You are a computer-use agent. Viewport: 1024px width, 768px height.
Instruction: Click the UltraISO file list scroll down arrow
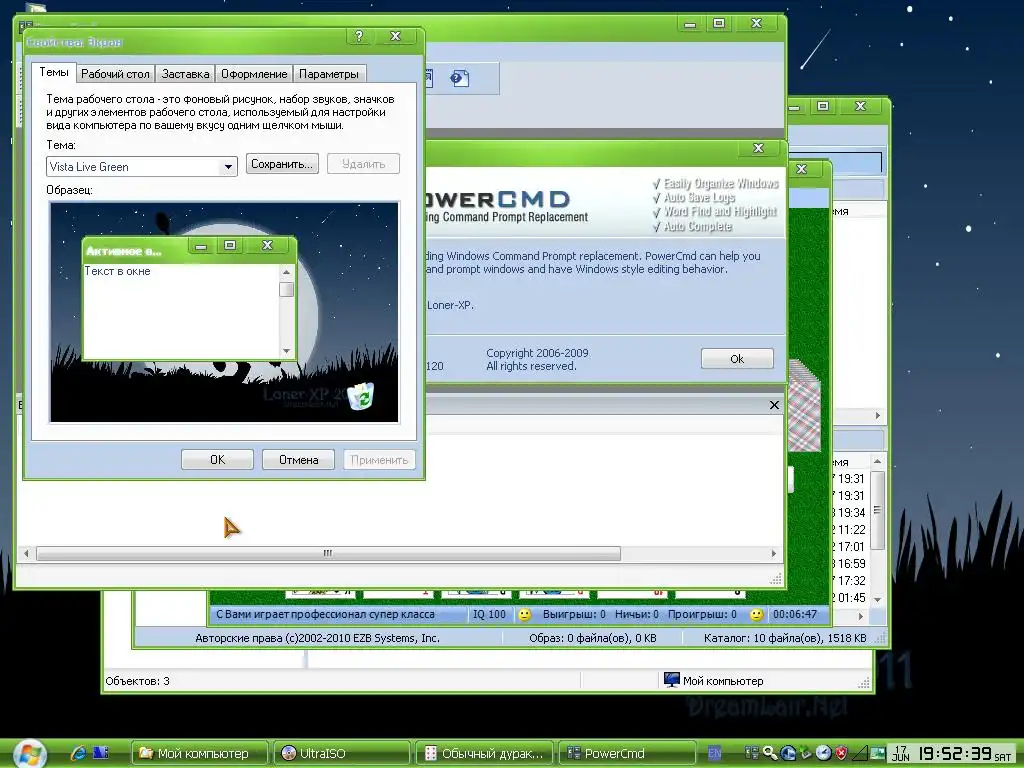pyautogui.click(x=878, y=599)
